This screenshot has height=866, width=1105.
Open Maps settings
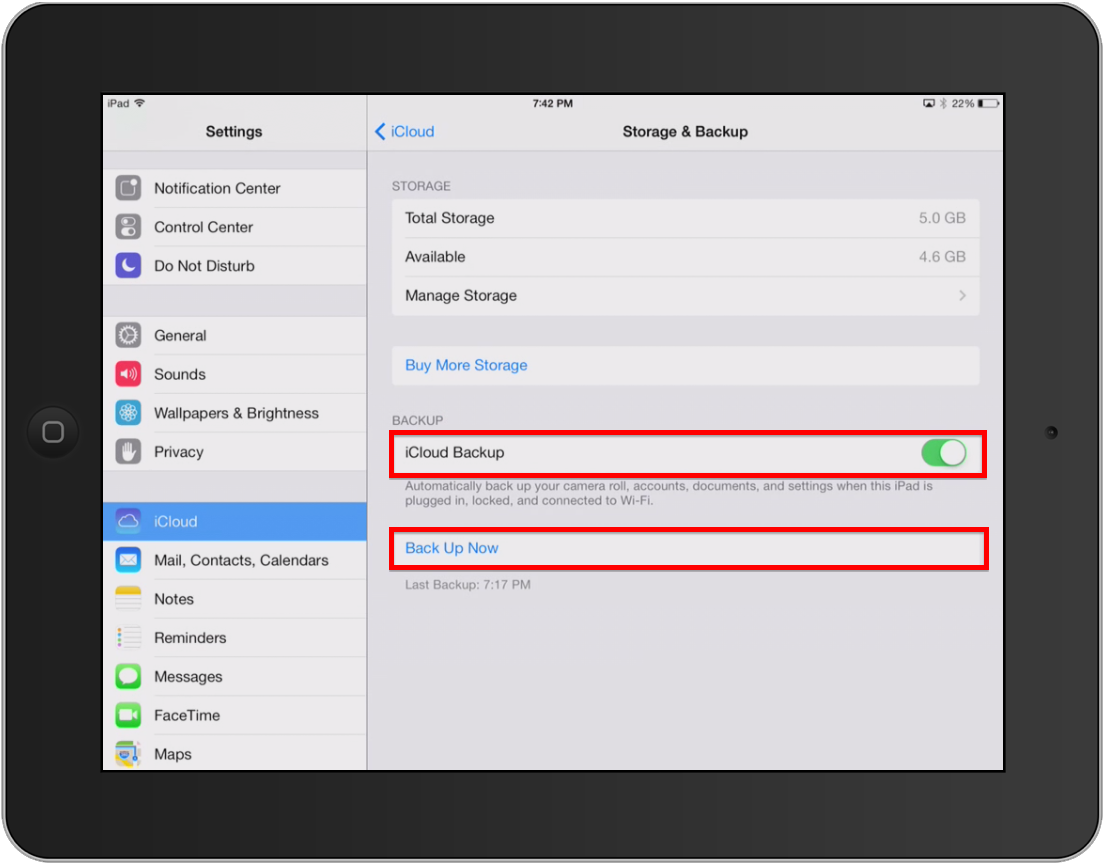tap(235, 753)
